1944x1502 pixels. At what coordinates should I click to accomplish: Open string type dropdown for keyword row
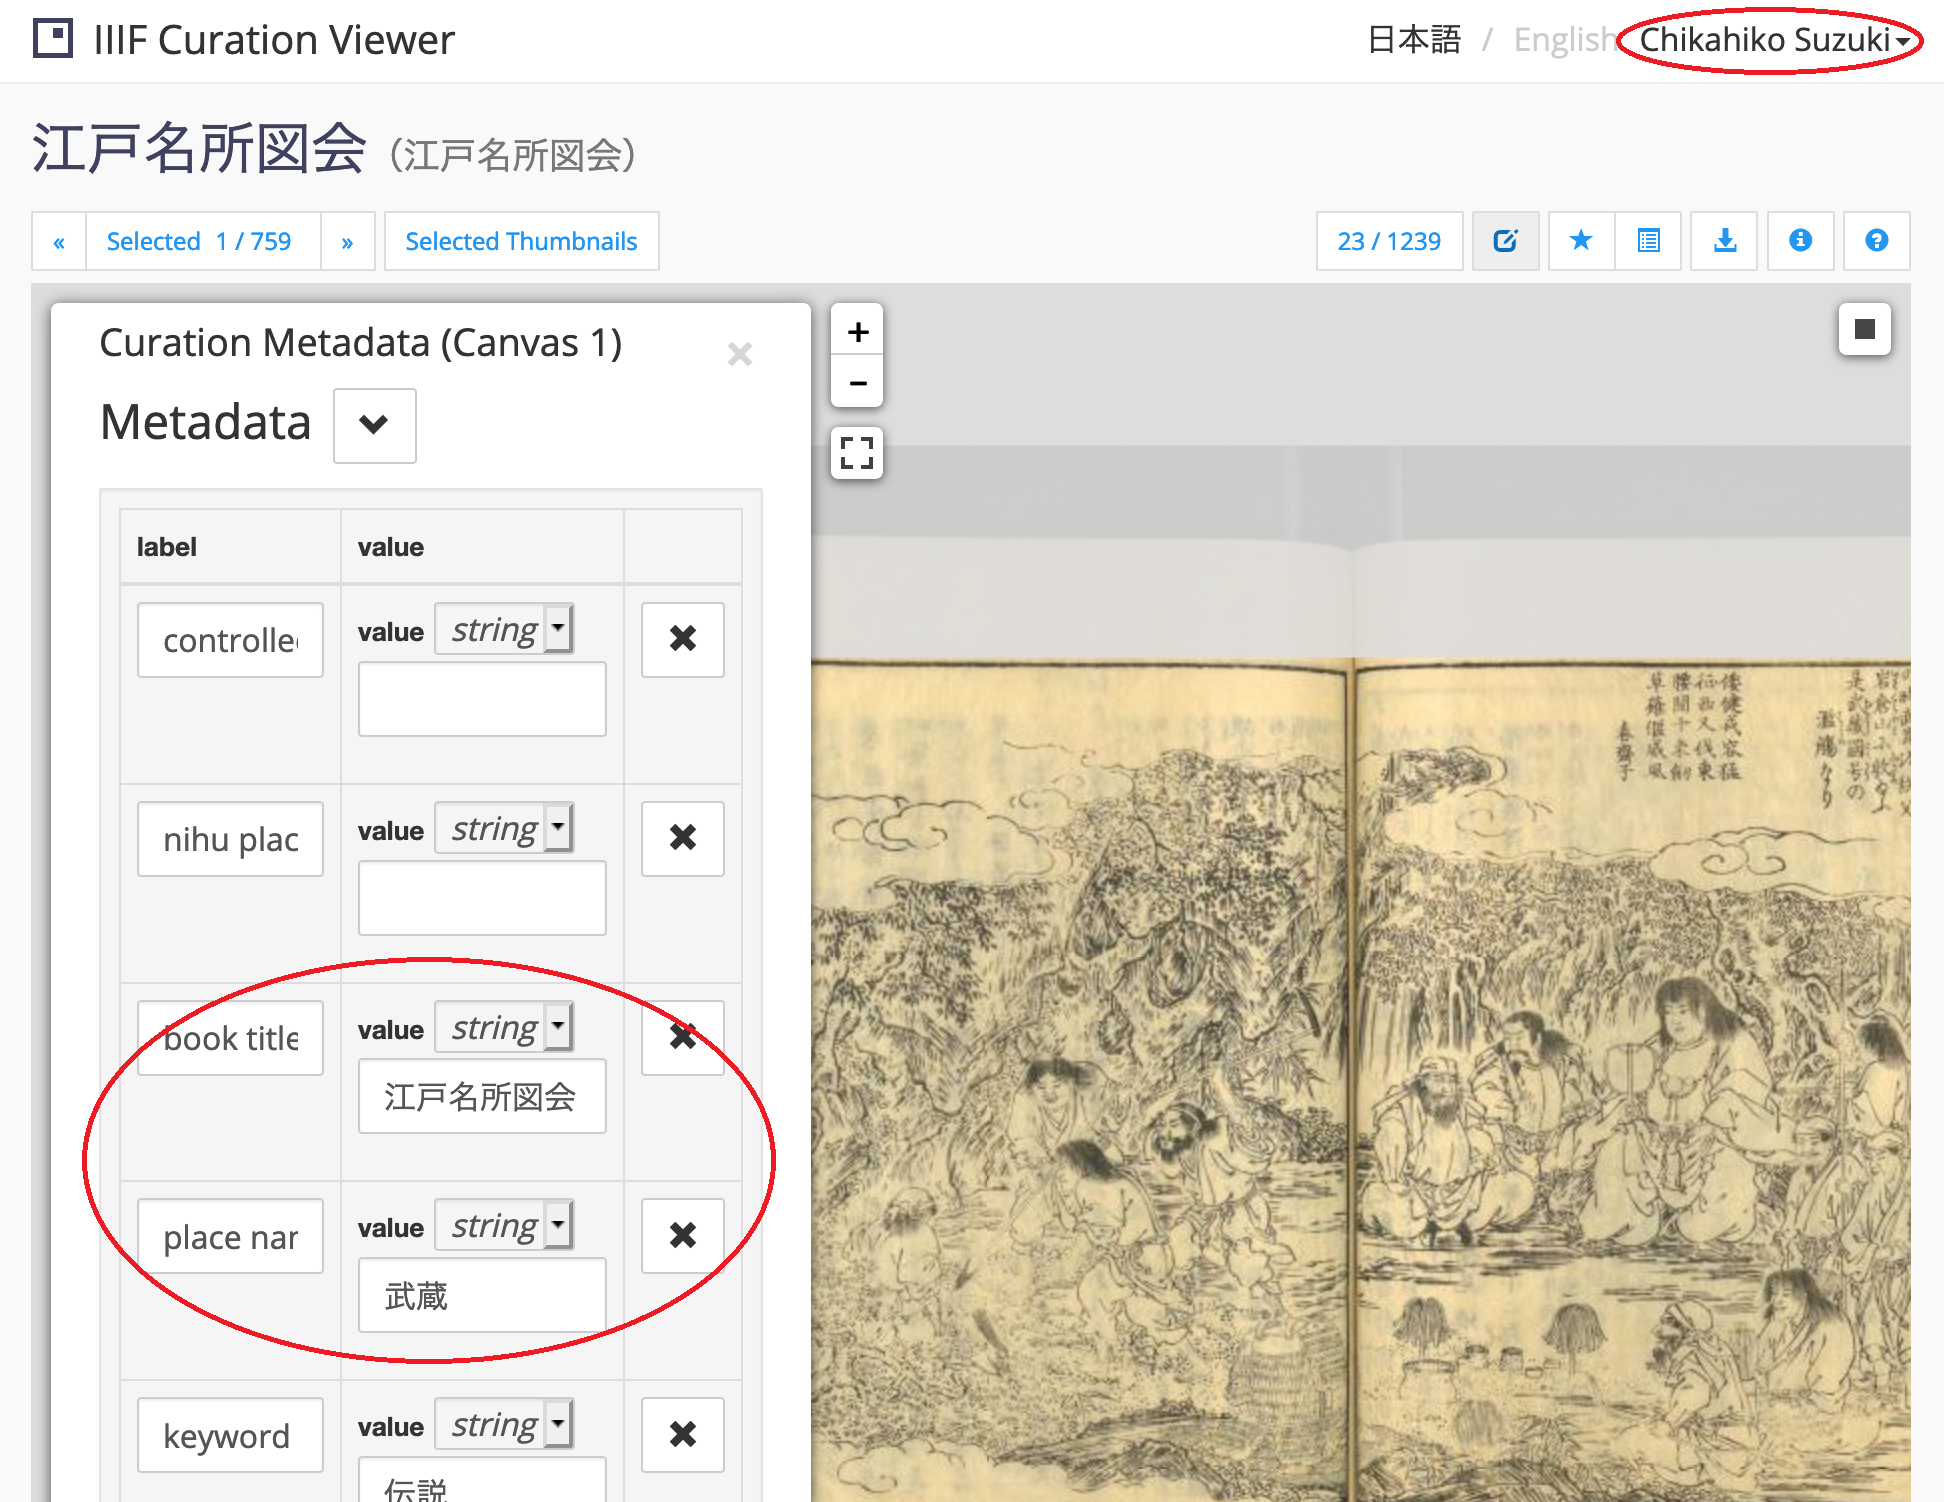504,1424
